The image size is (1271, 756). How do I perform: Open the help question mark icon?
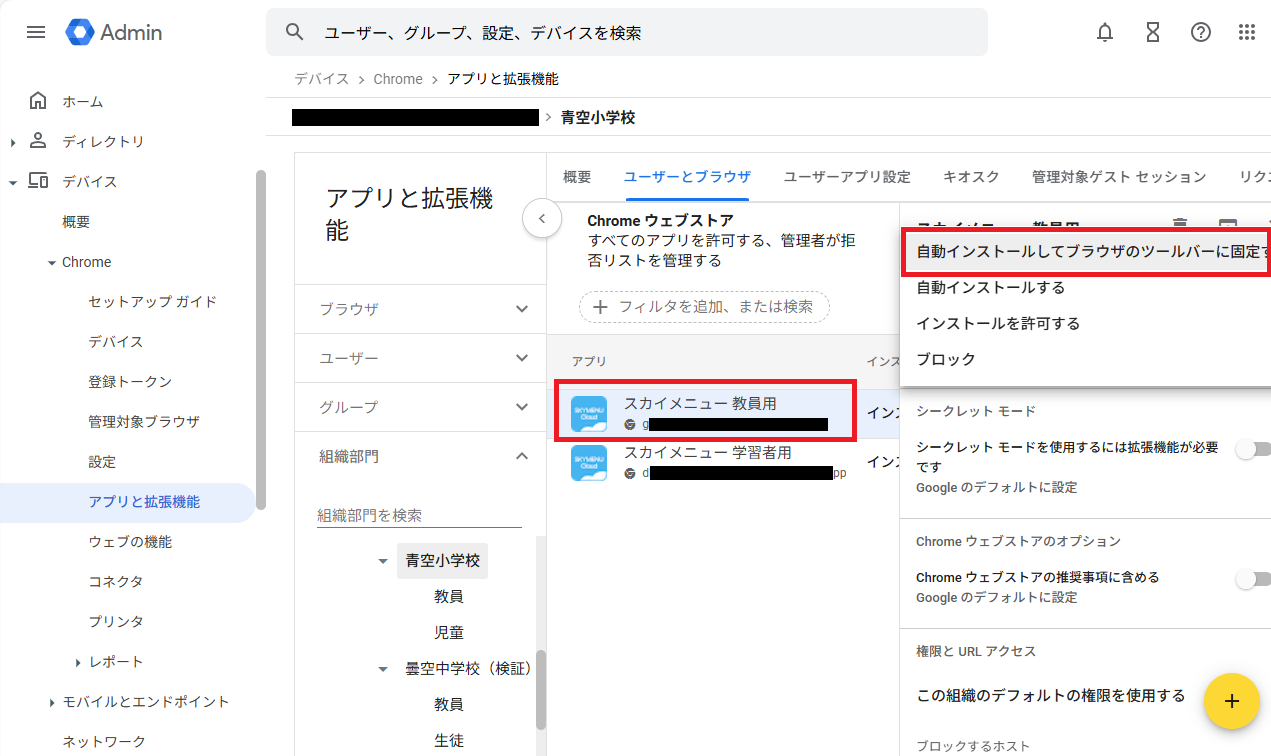coord(1201,32)
